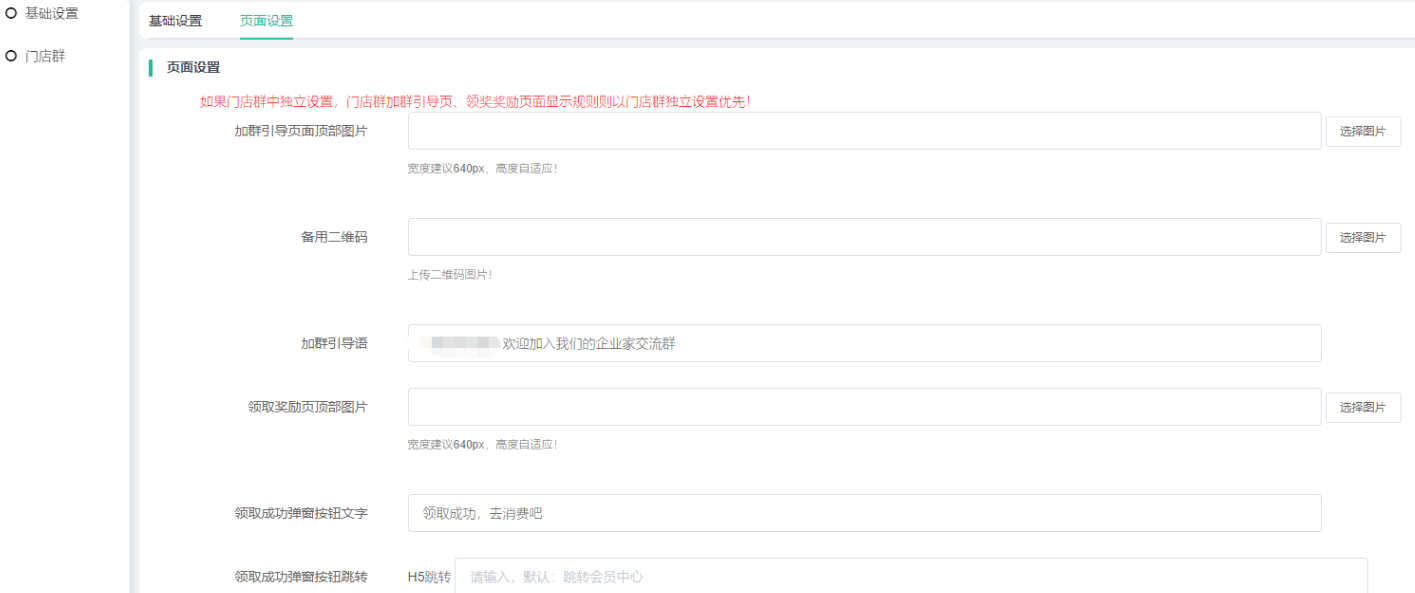
Task: Click 选择图片 for 备用二维码
Action: 1362,237
